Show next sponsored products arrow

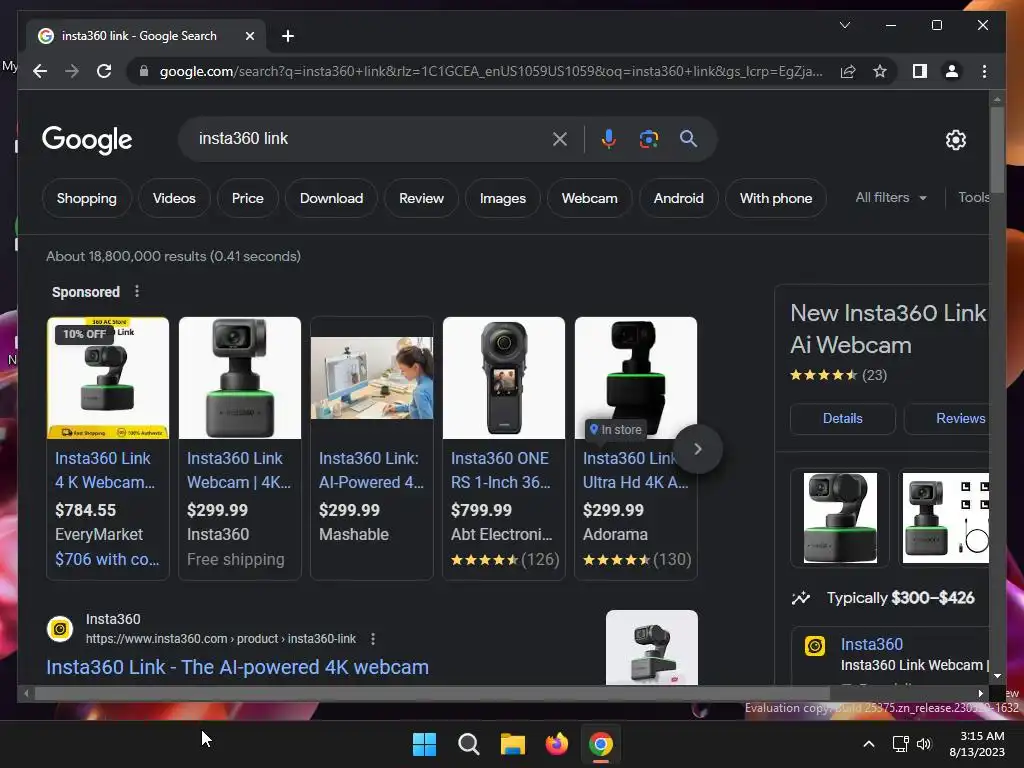pyautogui.click(x=697, y=449)
